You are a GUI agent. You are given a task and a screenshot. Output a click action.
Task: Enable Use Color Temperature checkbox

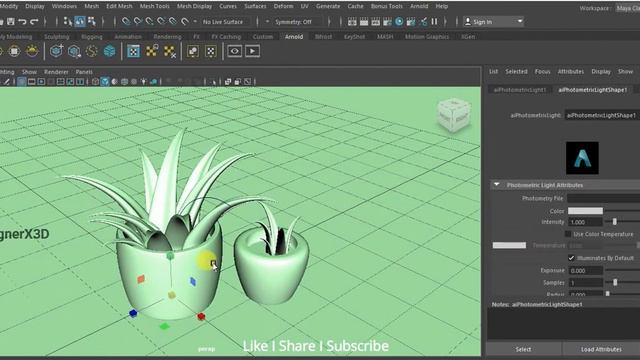click(x=568, y=234)
